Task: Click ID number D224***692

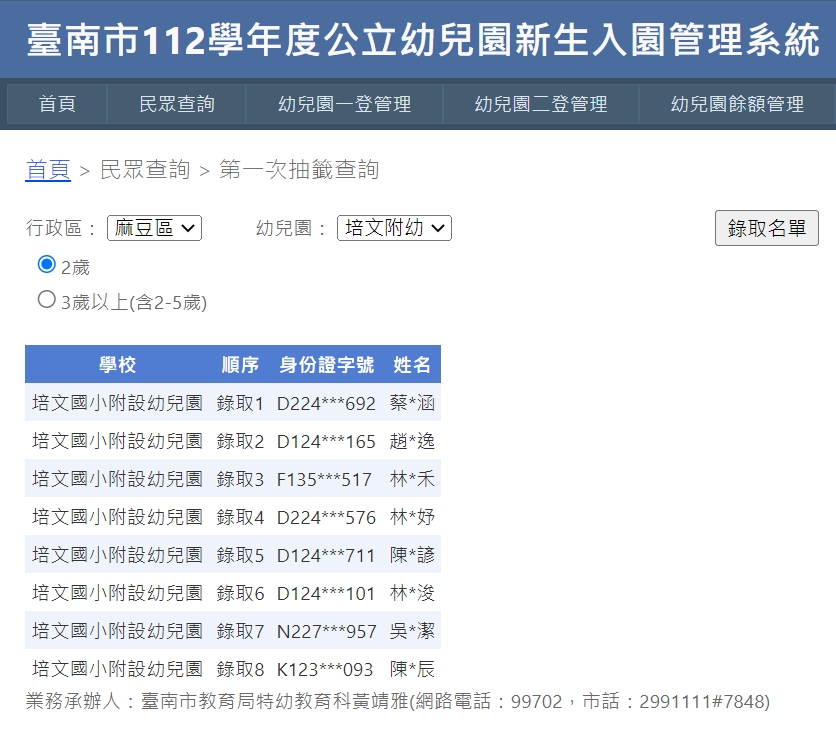Action: pyautogui.click(x=326, y=404)
